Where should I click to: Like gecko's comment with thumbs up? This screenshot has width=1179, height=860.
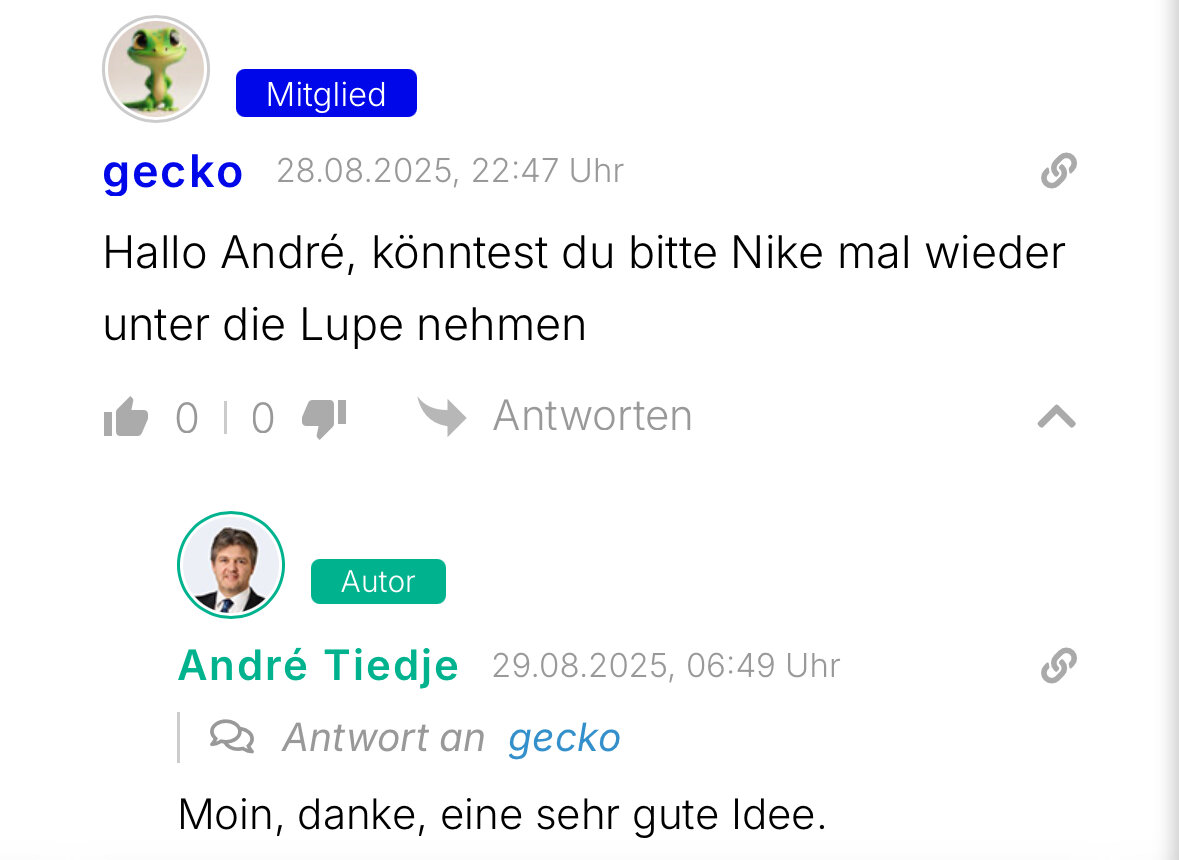tap(126, 418)
